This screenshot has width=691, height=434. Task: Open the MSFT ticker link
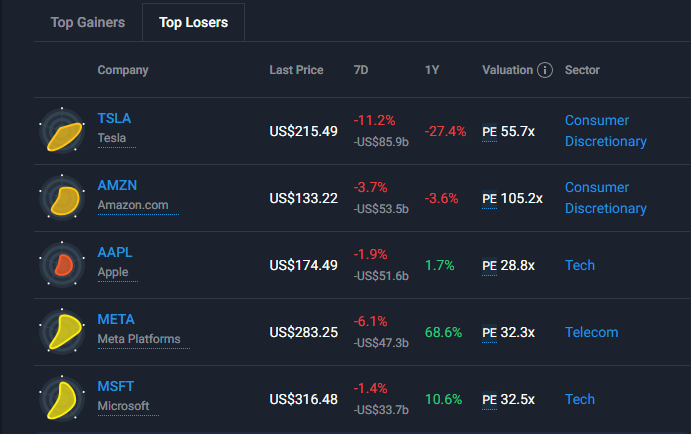[x=116, y=386]
